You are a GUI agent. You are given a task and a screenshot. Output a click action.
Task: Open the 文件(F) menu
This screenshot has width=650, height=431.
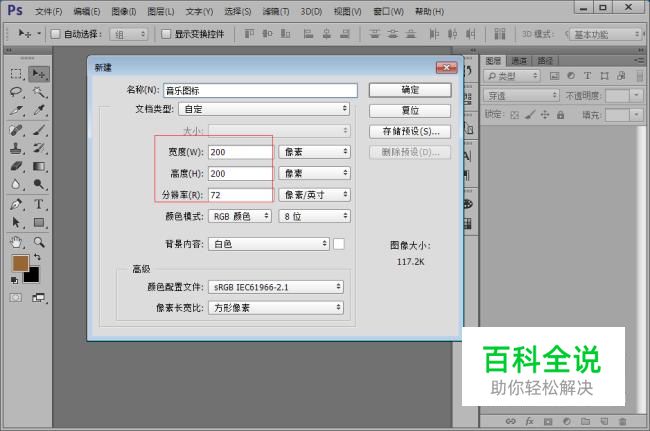point(49,12)
